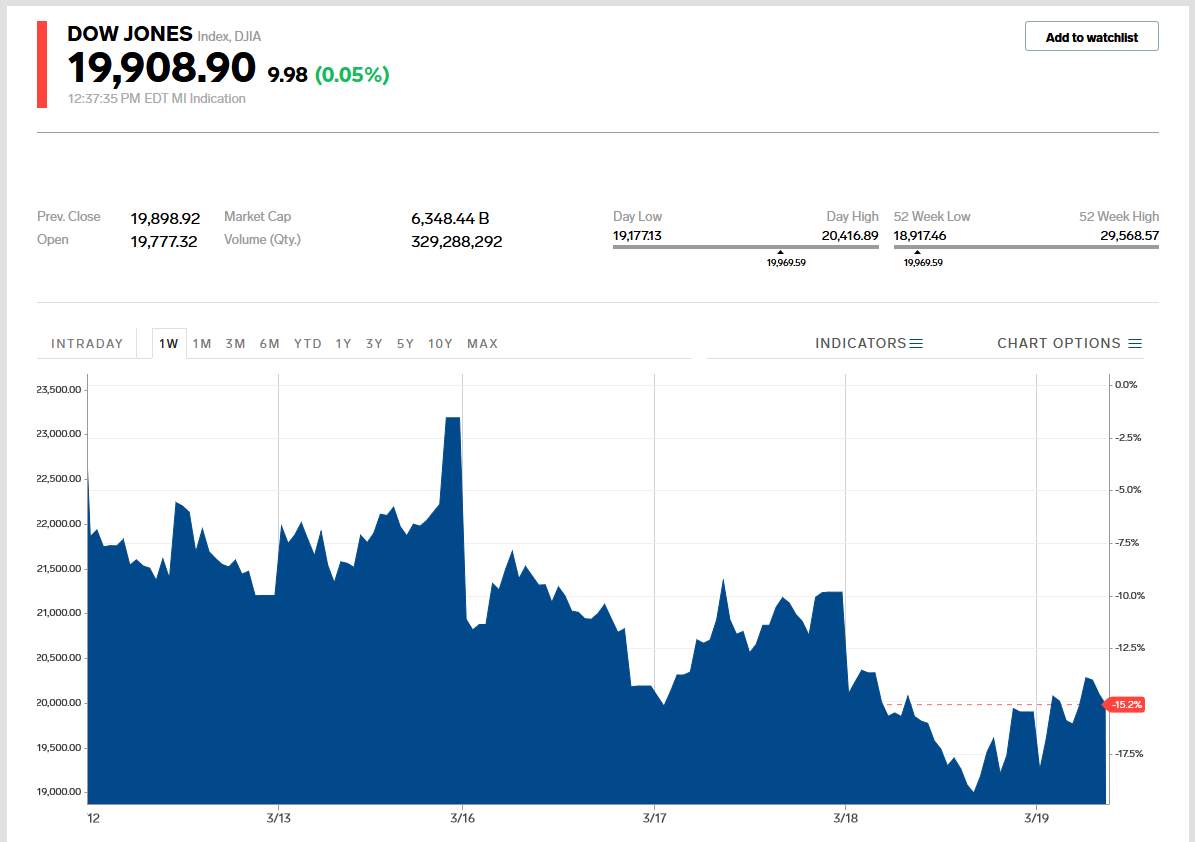
Task: Click the 52 Week range triangle marker
Action: click(917, 252)
